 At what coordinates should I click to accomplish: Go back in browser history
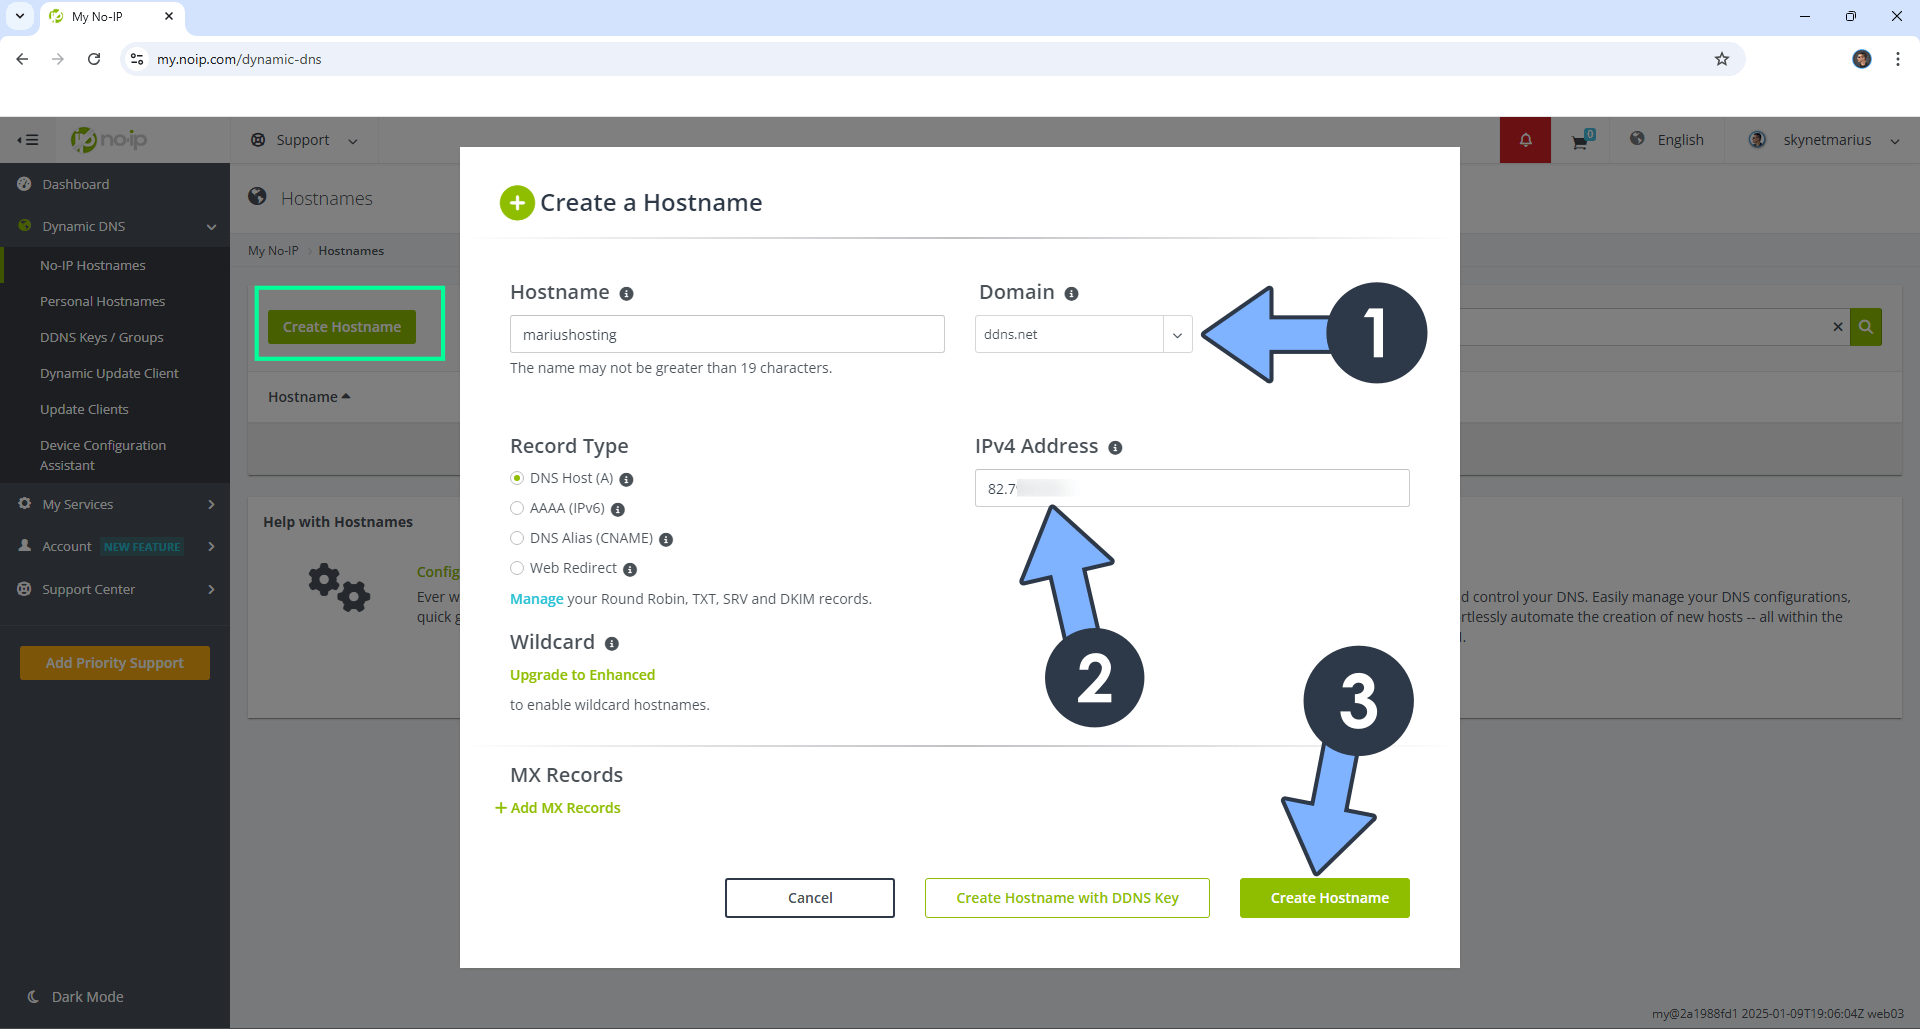coord(22,59)
